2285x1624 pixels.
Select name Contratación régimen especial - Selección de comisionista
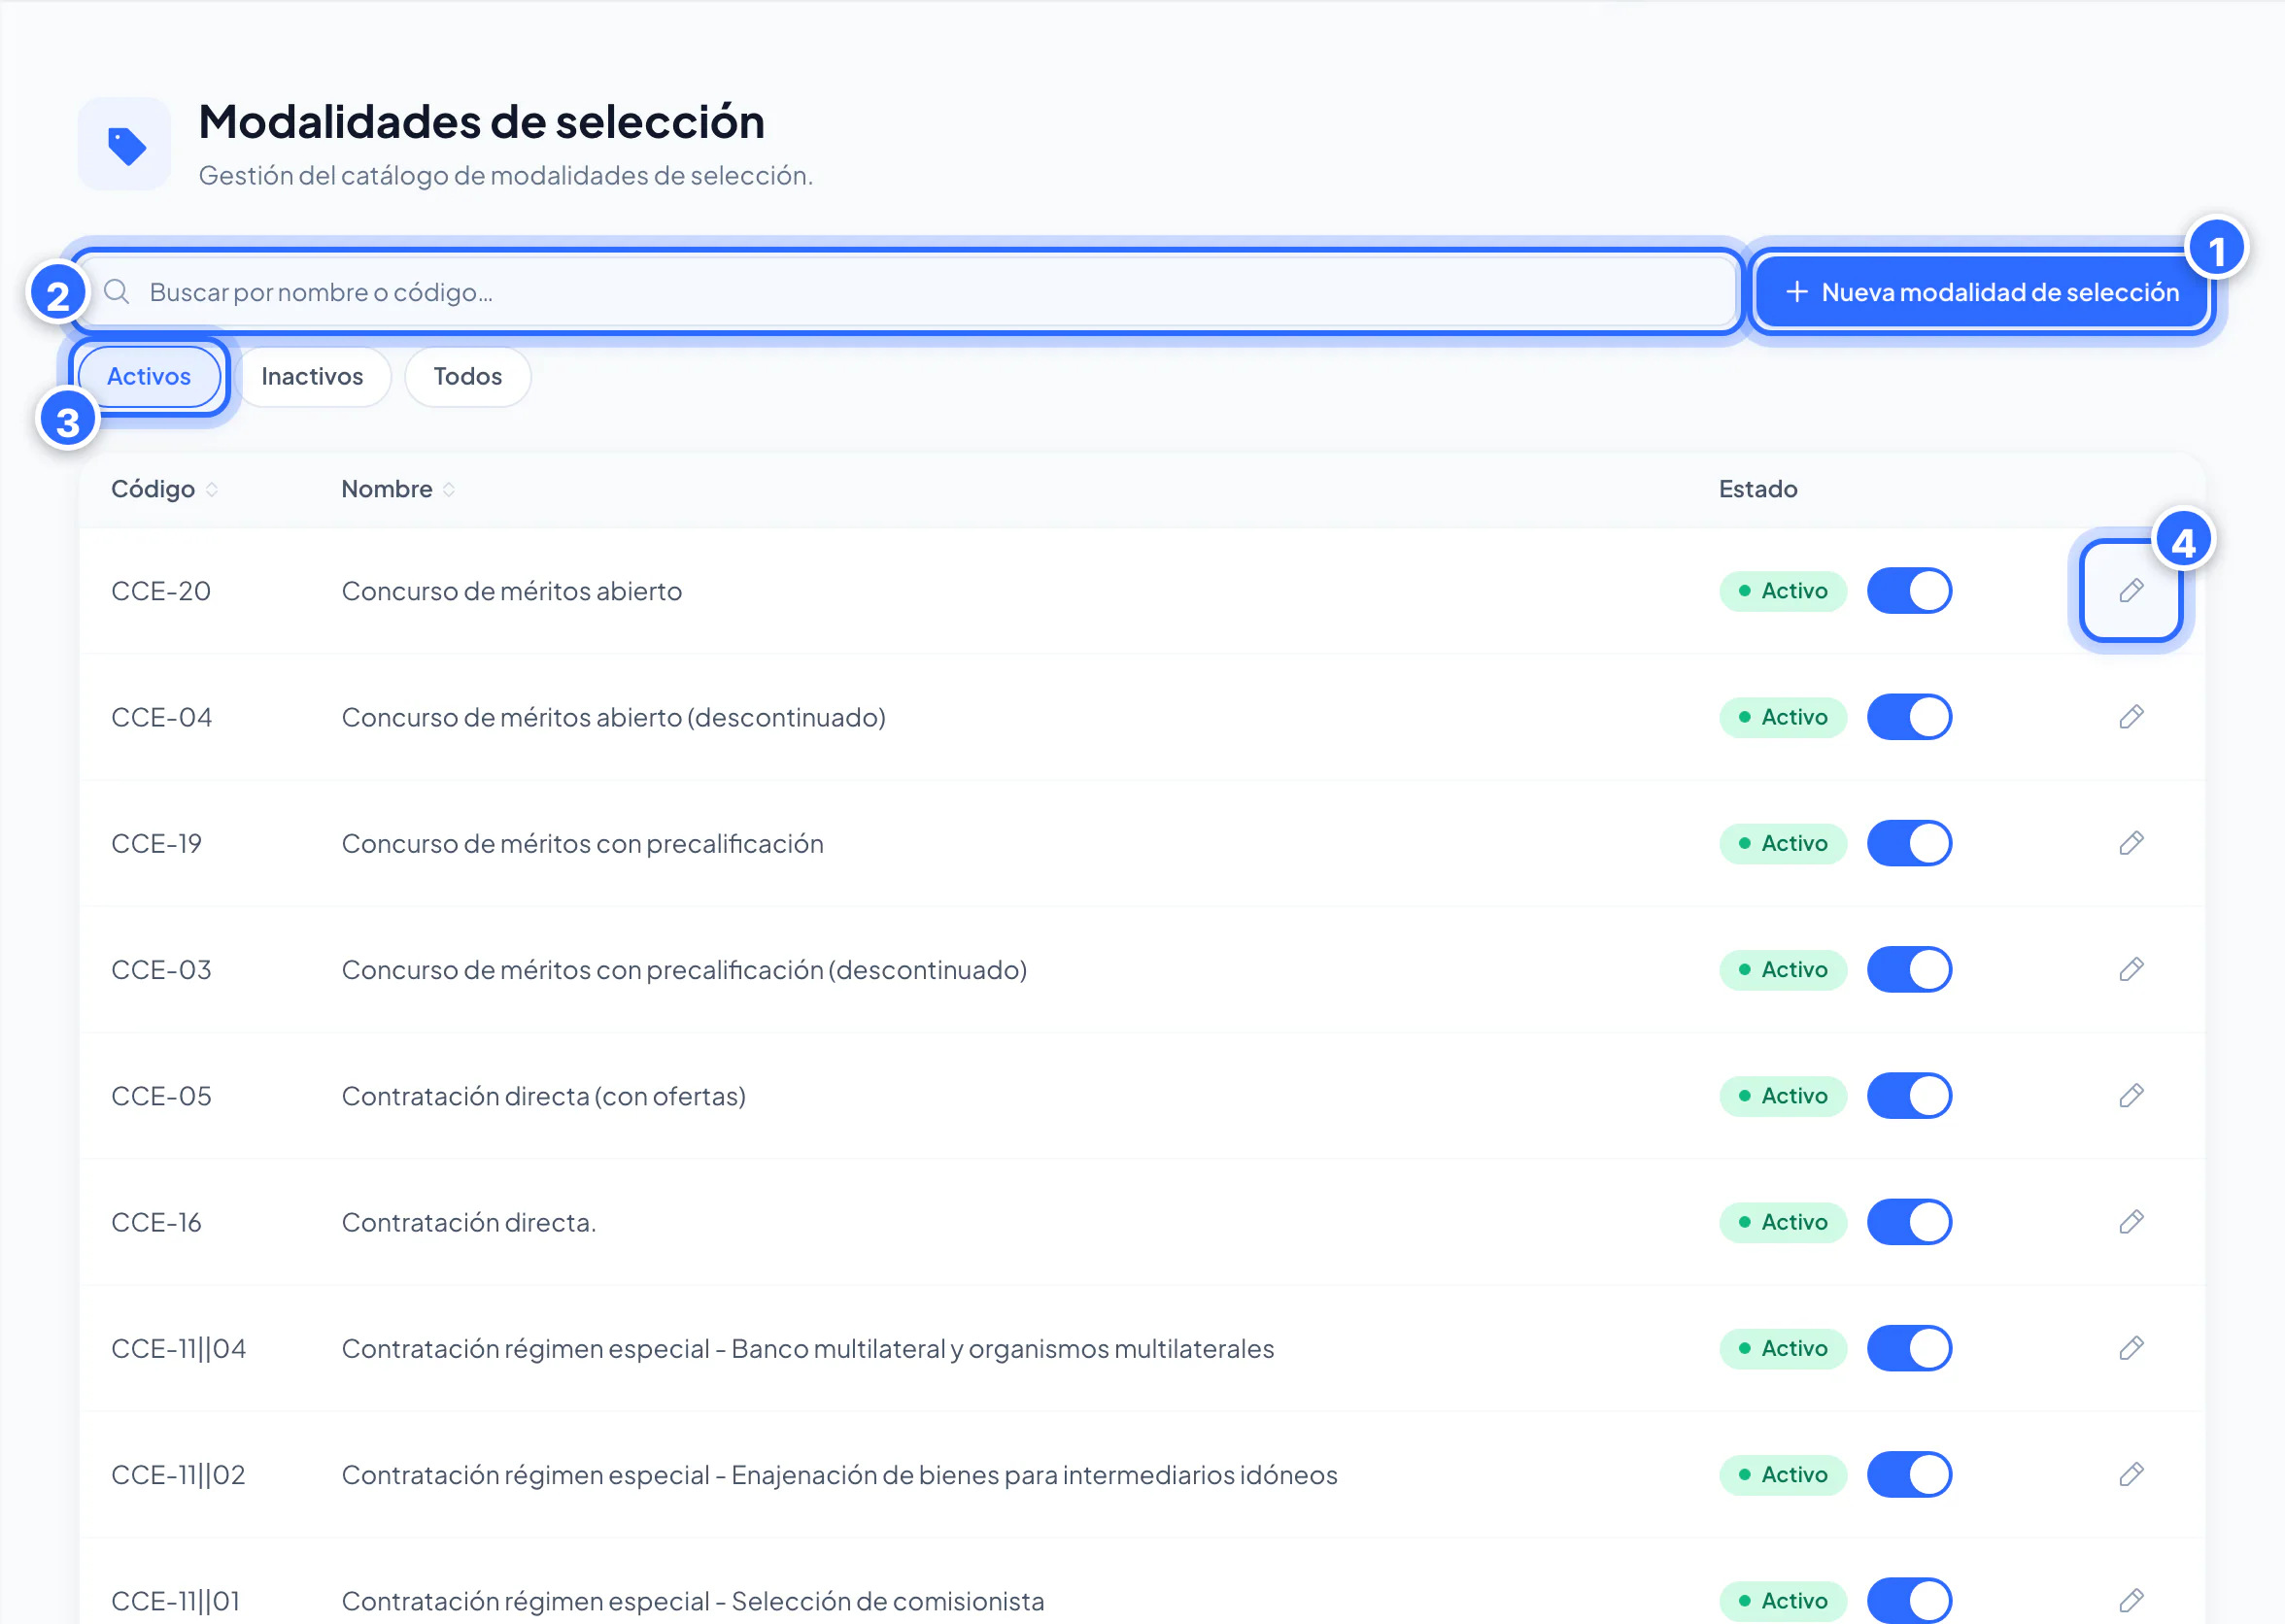(693, 1601)
